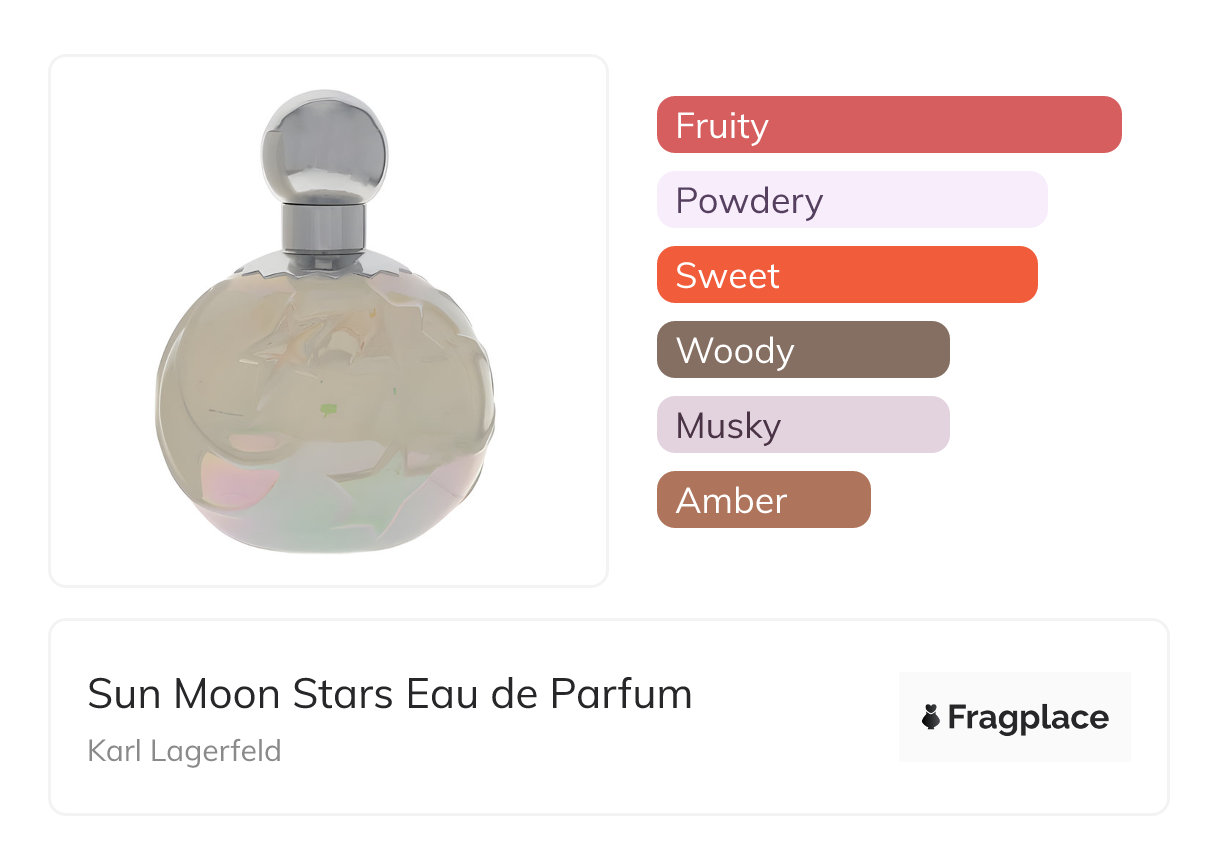The width and height of the screenshot is (1218, 864).
Task: Click the pale mauve Musky accord bar
Action: (x=802, y=425)
